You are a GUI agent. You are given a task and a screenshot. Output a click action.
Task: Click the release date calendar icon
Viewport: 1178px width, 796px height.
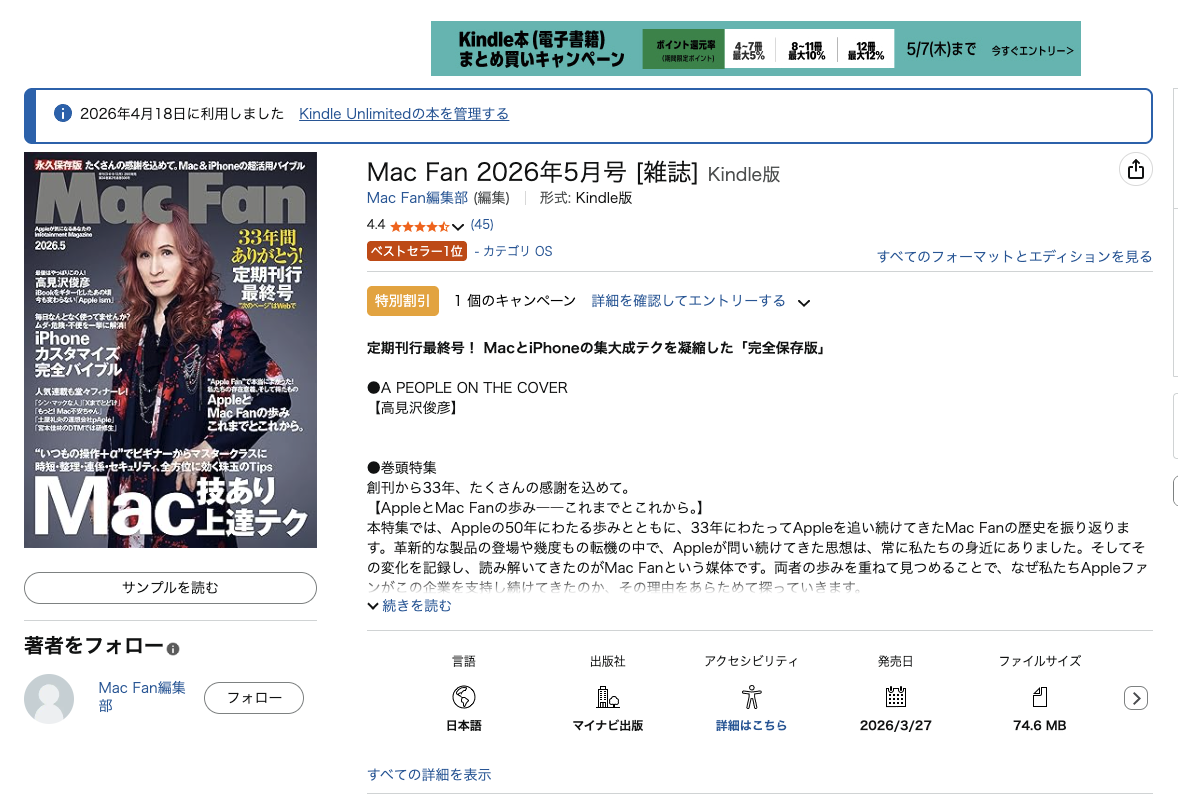tap(895, 697)
